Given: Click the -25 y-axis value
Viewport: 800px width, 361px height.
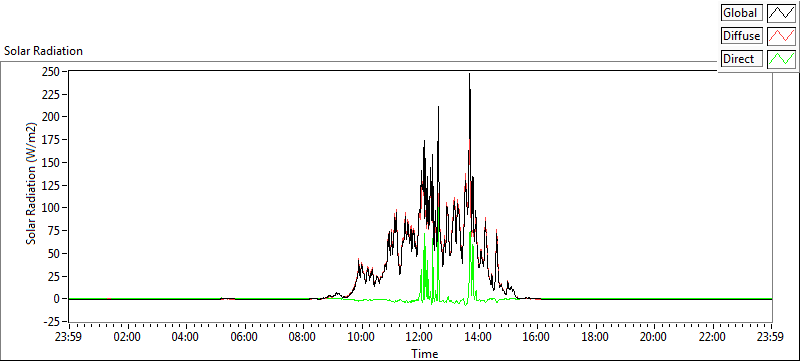Looking at the screenshot, I should click(x=53, y=322).
